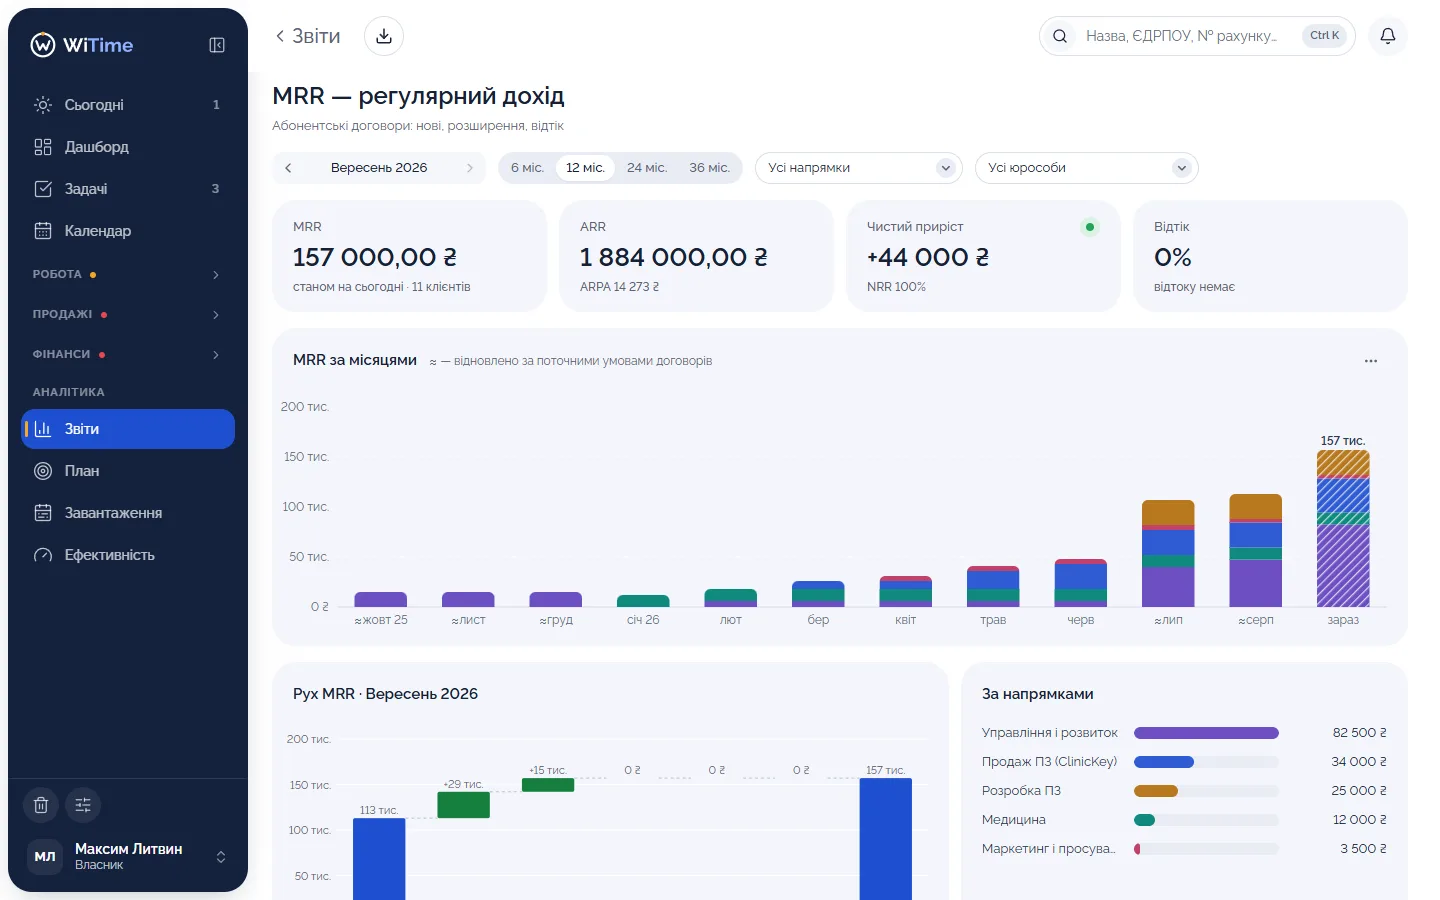Expand the РОБОТА section
1440x900 pixels.
point(128,274)
